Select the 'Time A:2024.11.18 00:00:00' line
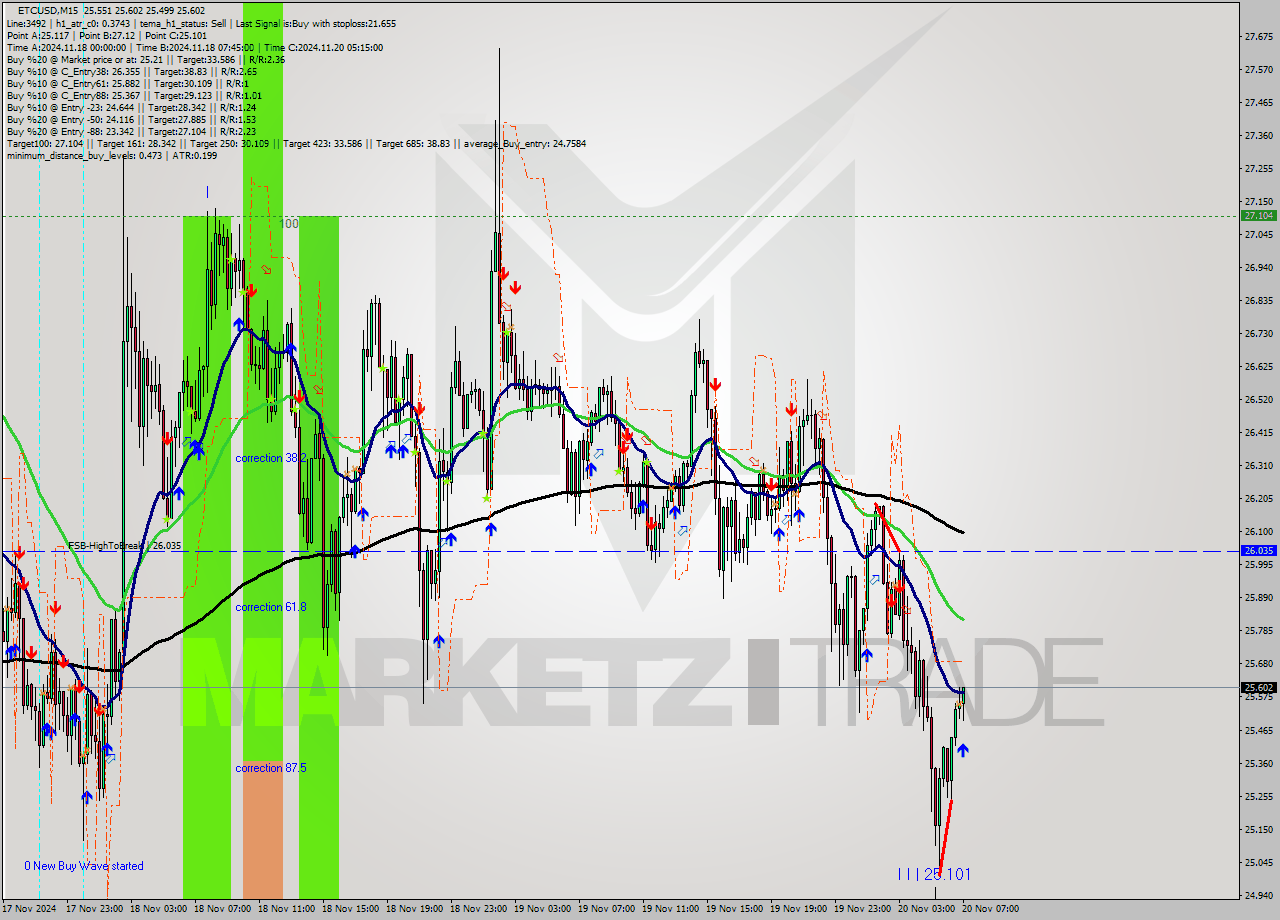The width and height of the screenshot is (1280, 920). click(x=195, y=47)
